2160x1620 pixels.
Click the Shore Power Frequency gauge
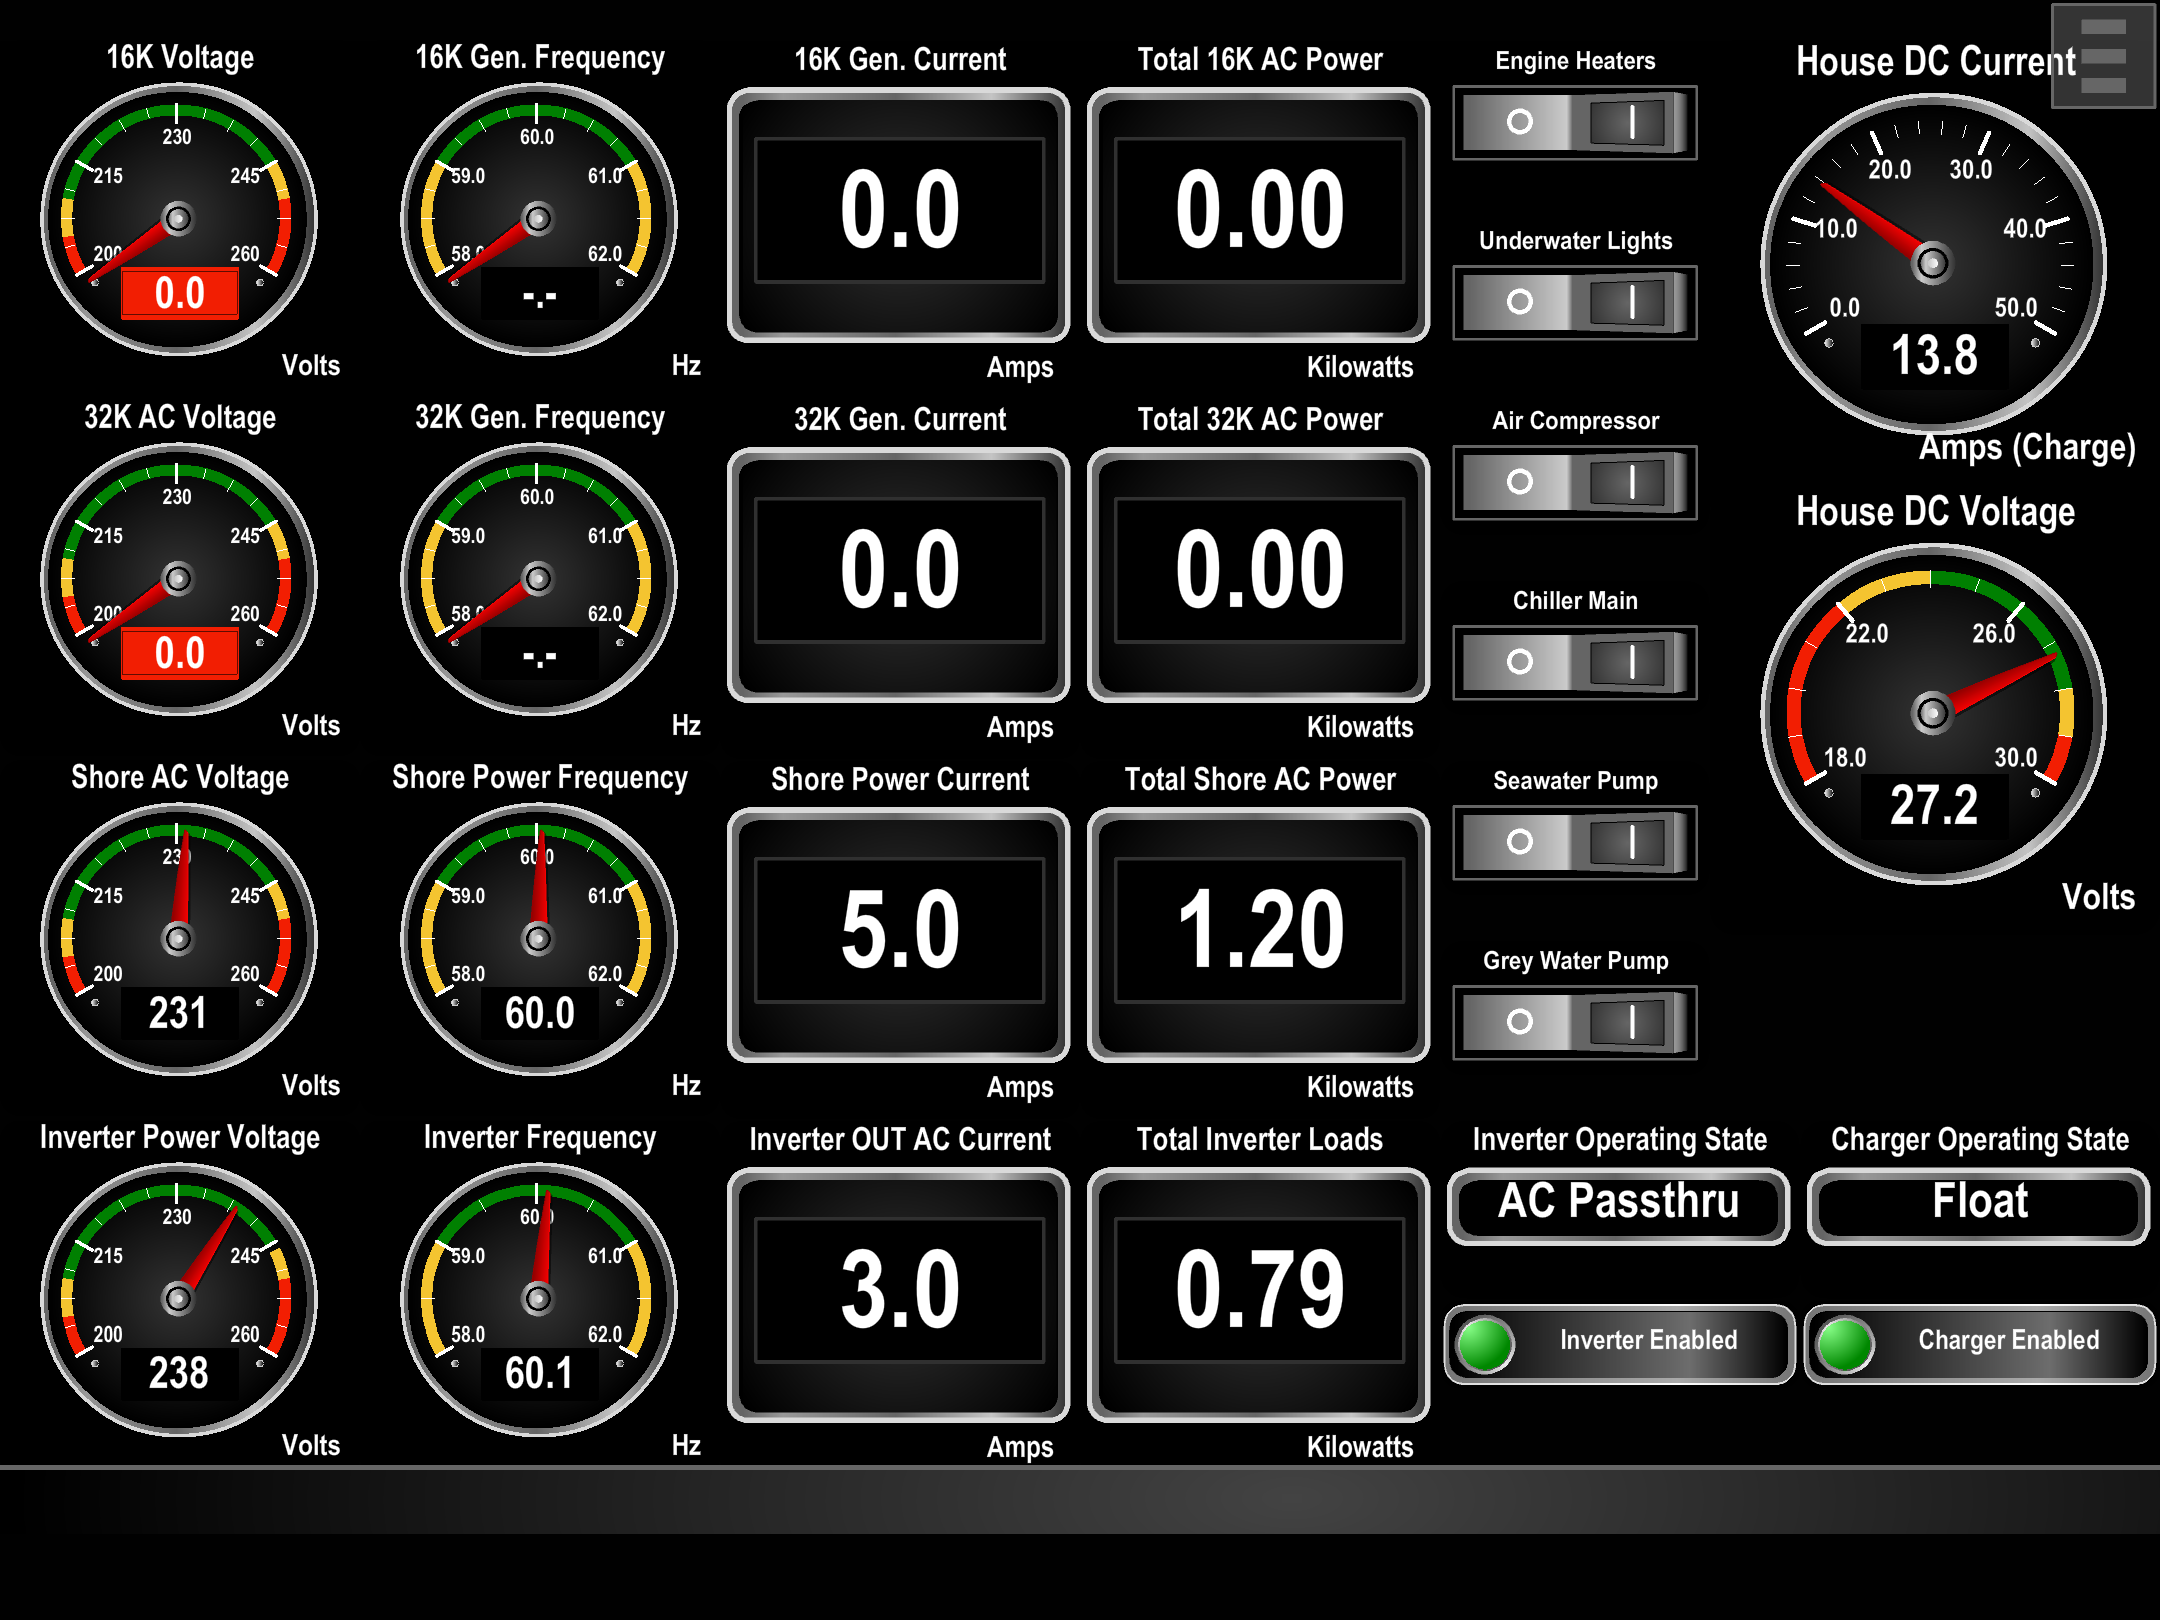point(539,939)
